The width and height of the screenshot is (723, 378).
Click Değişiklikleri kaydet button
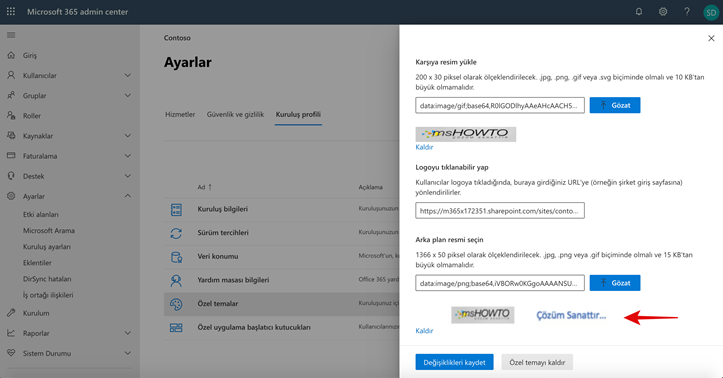pos(454,362)
